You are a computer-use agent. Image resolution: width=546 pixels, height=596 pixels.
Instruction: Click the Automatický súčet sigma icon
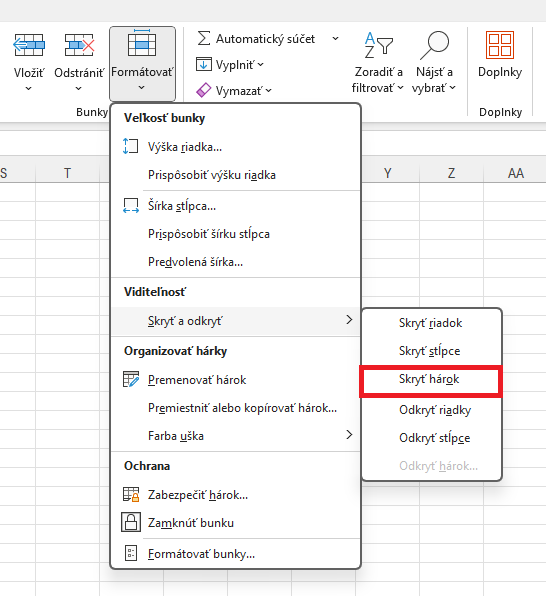coord(204,38)
